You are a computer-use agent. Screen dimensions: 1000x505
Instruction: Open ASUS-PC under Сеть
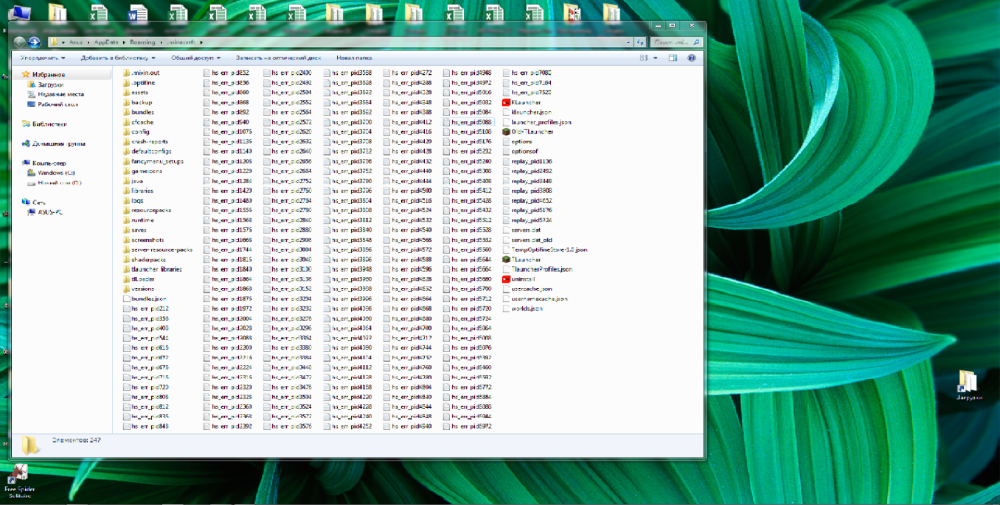point(50,212)
